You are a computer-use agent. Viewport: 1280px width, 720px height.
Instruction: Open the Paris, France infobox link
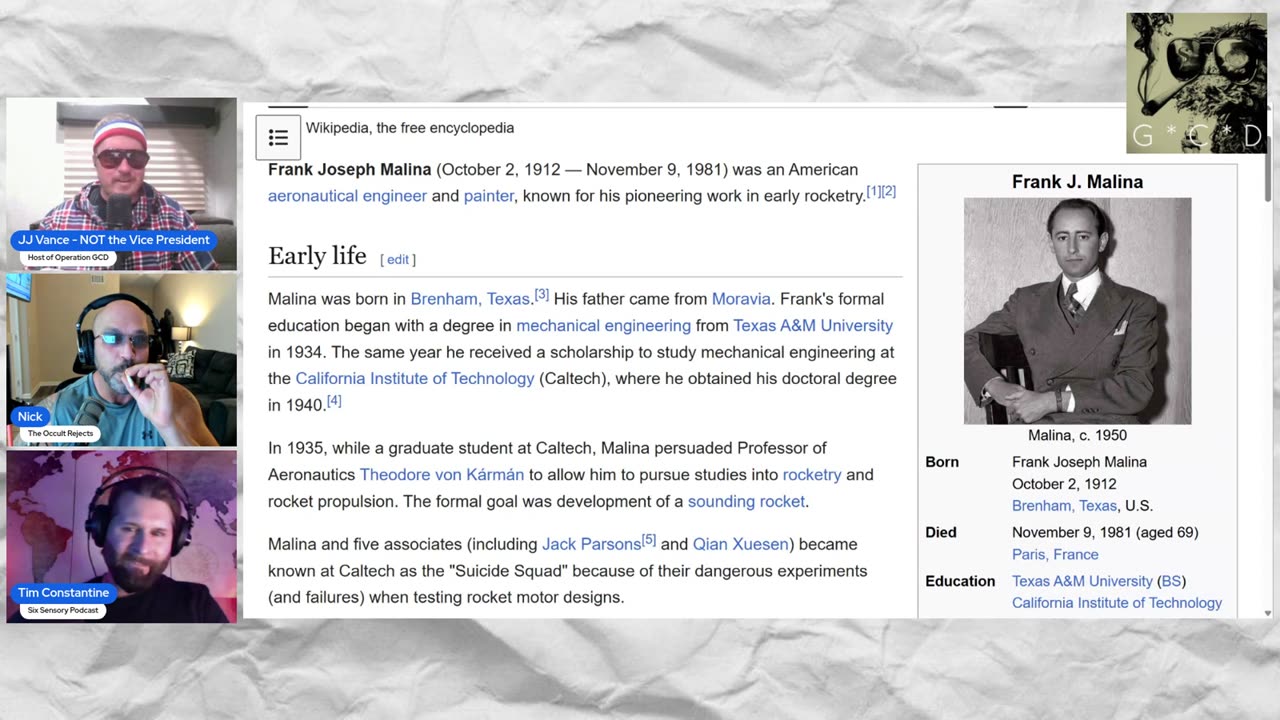pos(1055,555)
